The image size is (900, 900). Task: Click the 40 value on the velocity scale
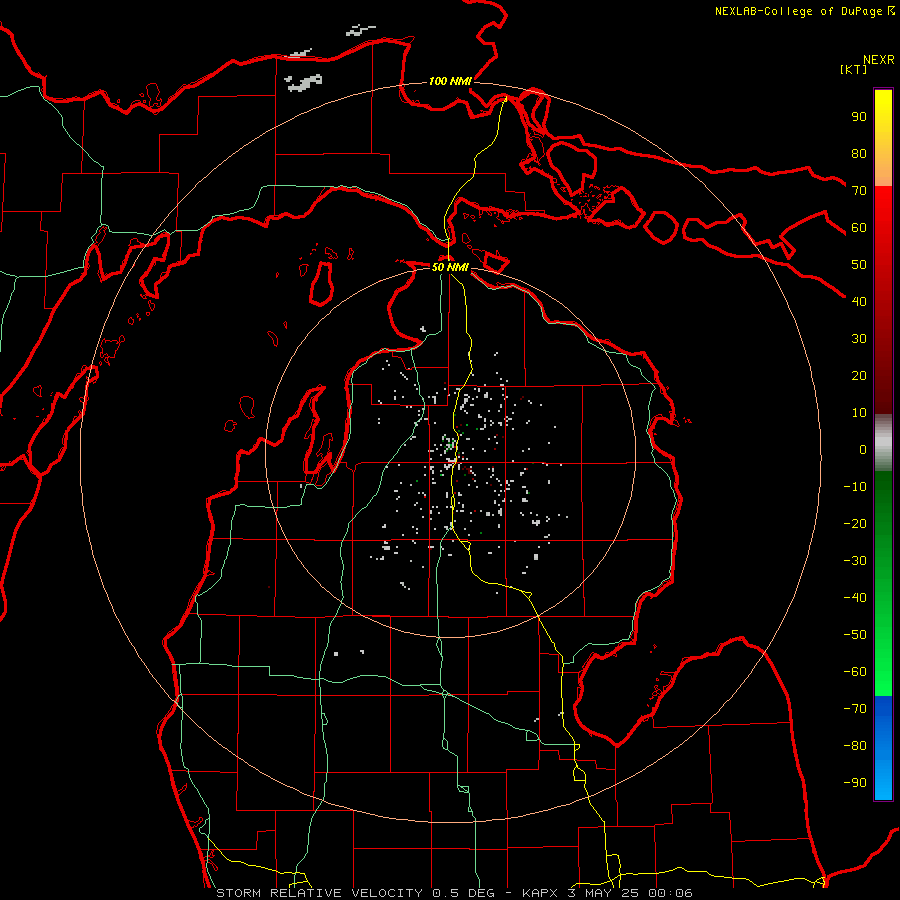tap(859, 302)
